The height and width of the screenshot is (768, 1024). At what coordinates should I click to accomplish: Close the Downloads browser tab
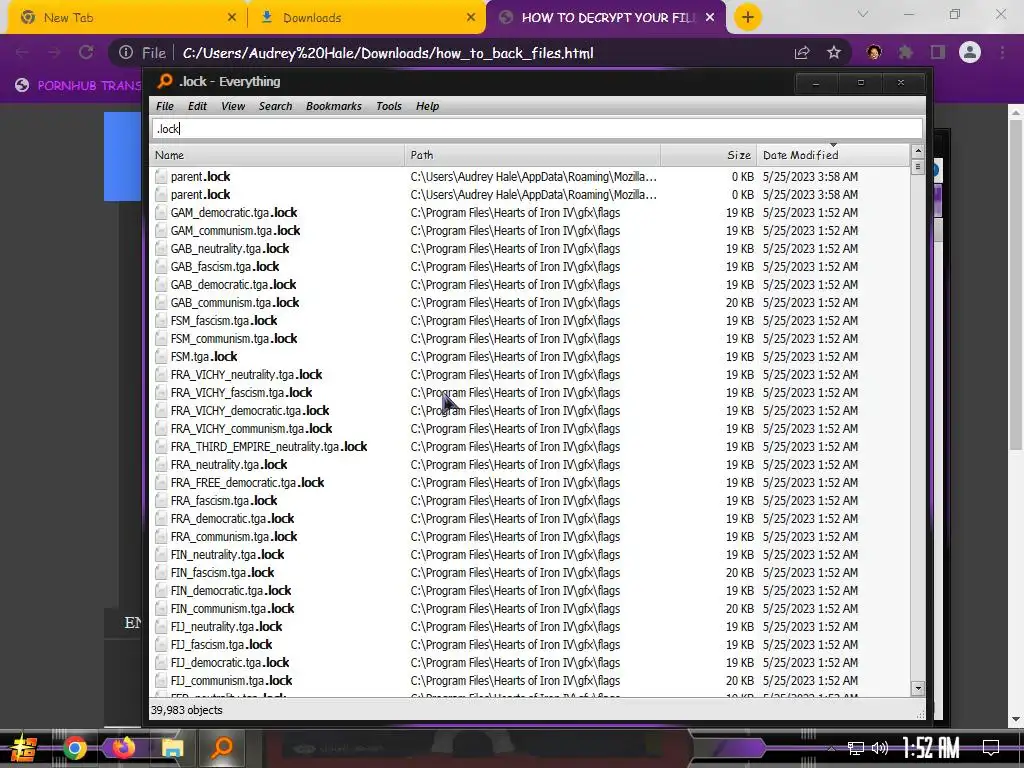pyautogui.click(x=470, y=18)
